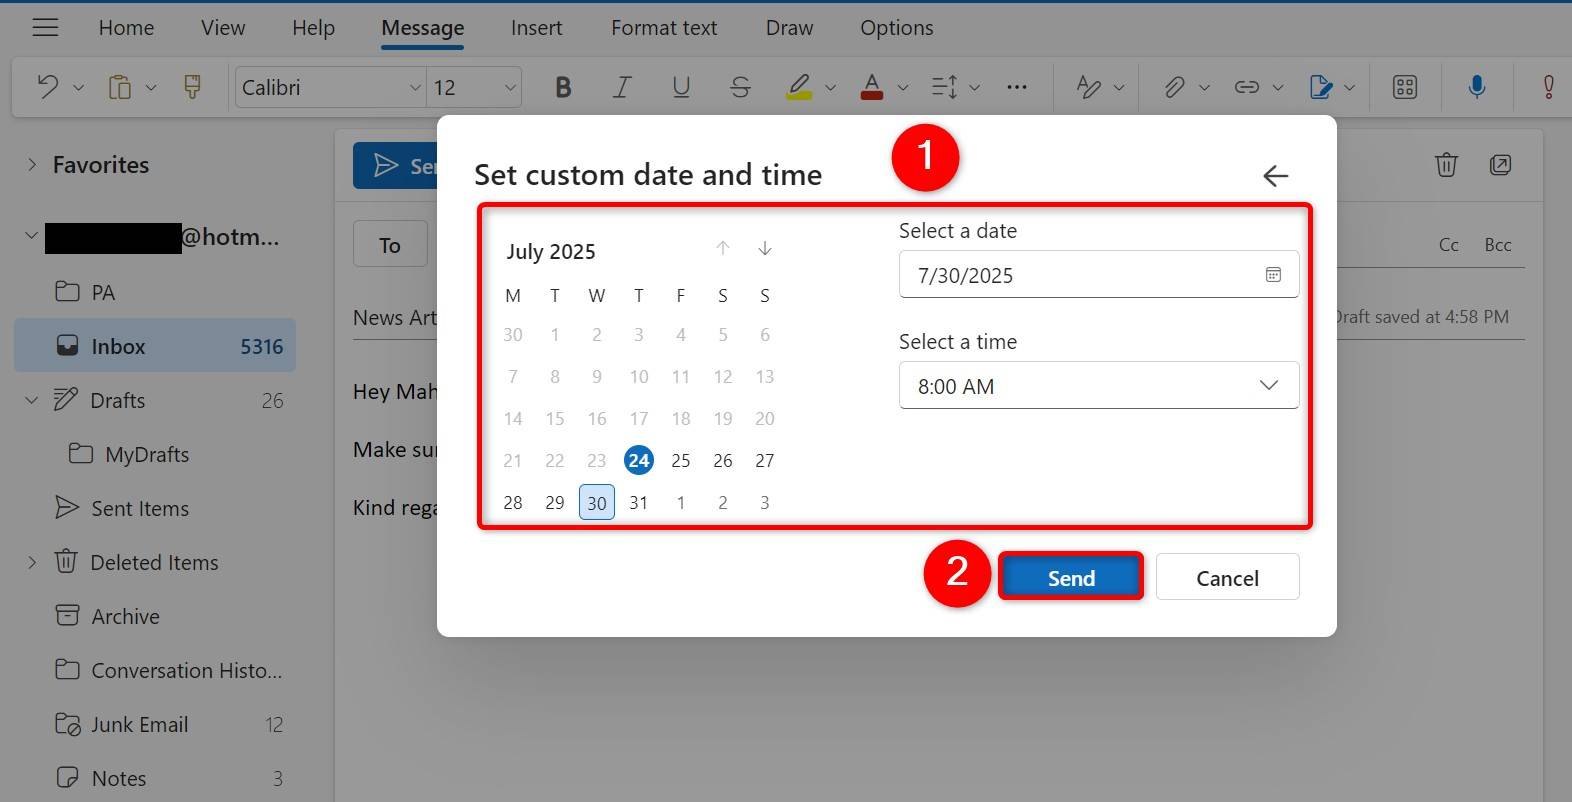This screenshot has height=802, width=1572.
Task: Open the font size dropdown showing 12
Action: click(474, 87)
